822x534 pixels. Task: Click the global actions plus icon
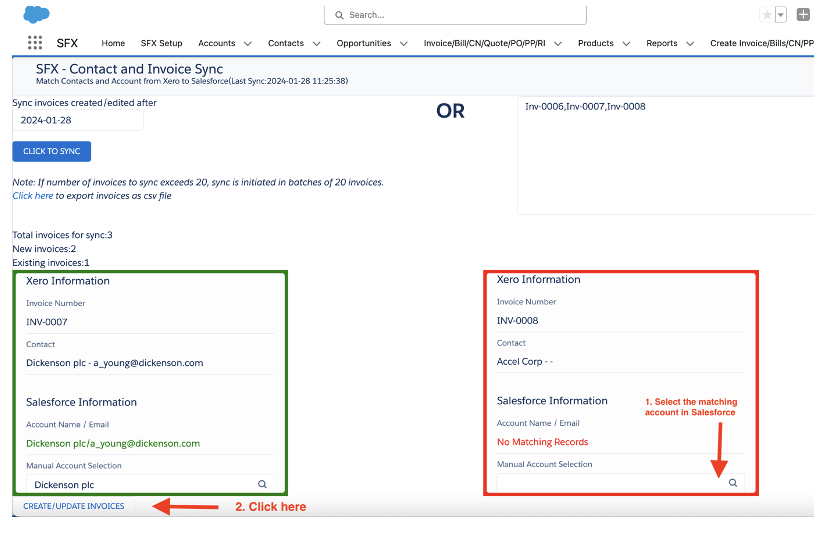coord(803,15)
